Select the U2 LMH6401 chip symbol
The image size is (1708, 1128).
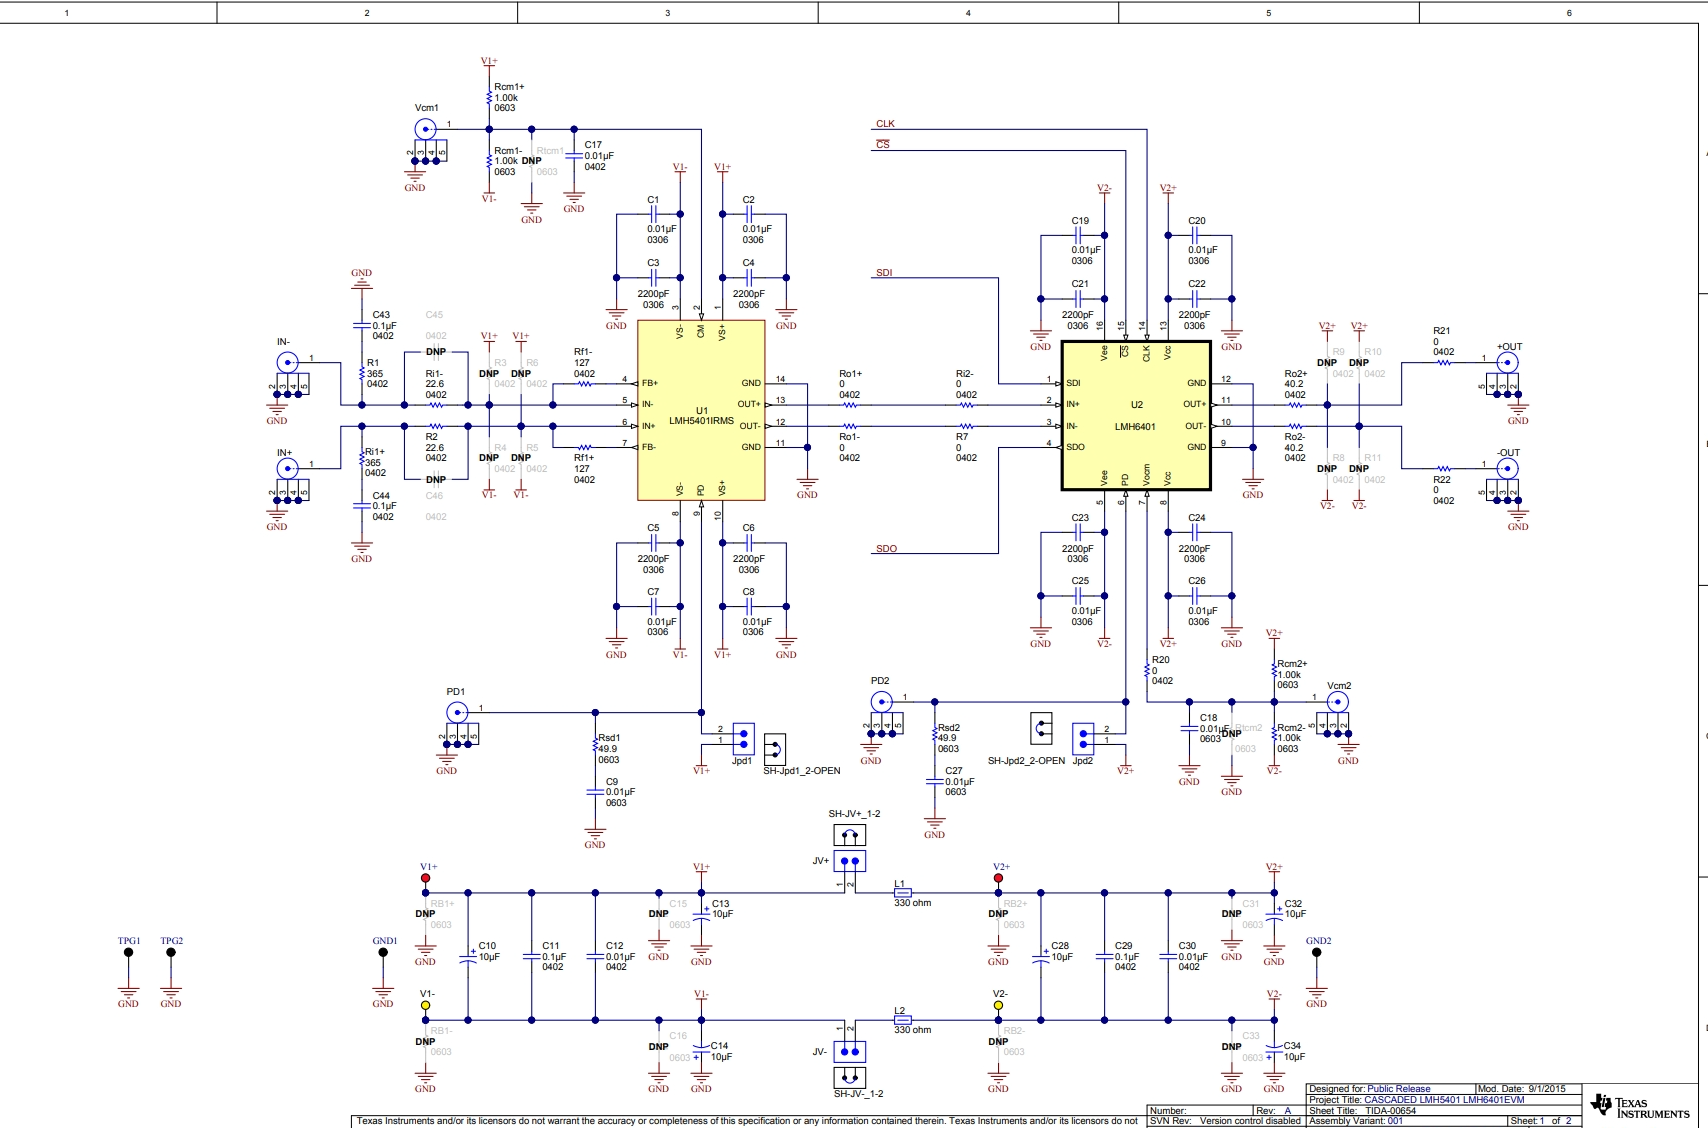tap(1136, 416)
